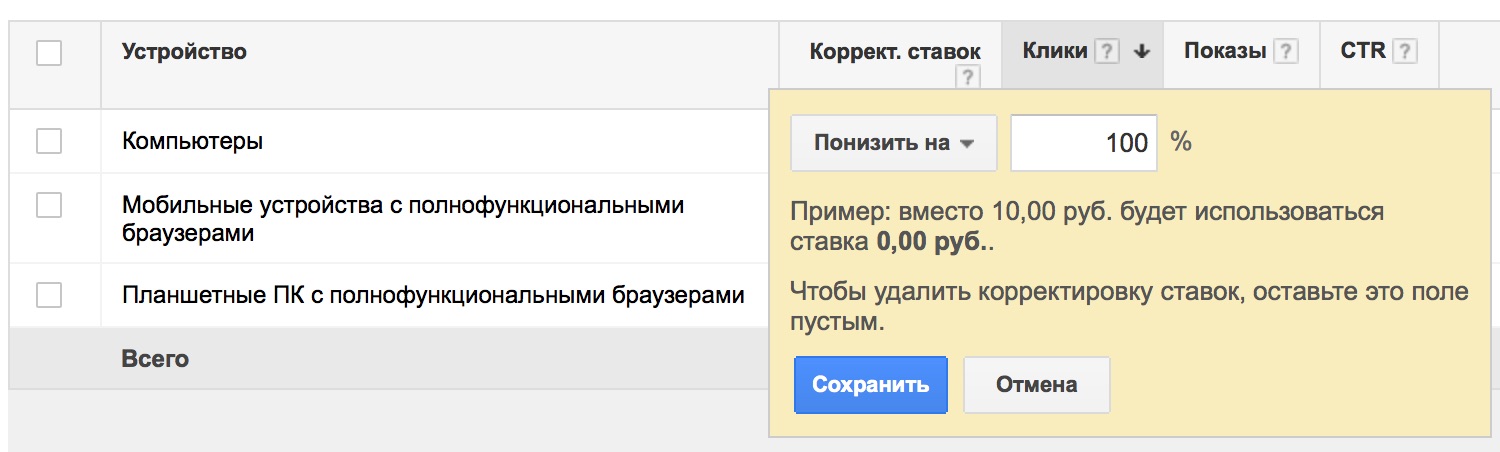Click the Планшетные ПК device row label

pos(433,296)
